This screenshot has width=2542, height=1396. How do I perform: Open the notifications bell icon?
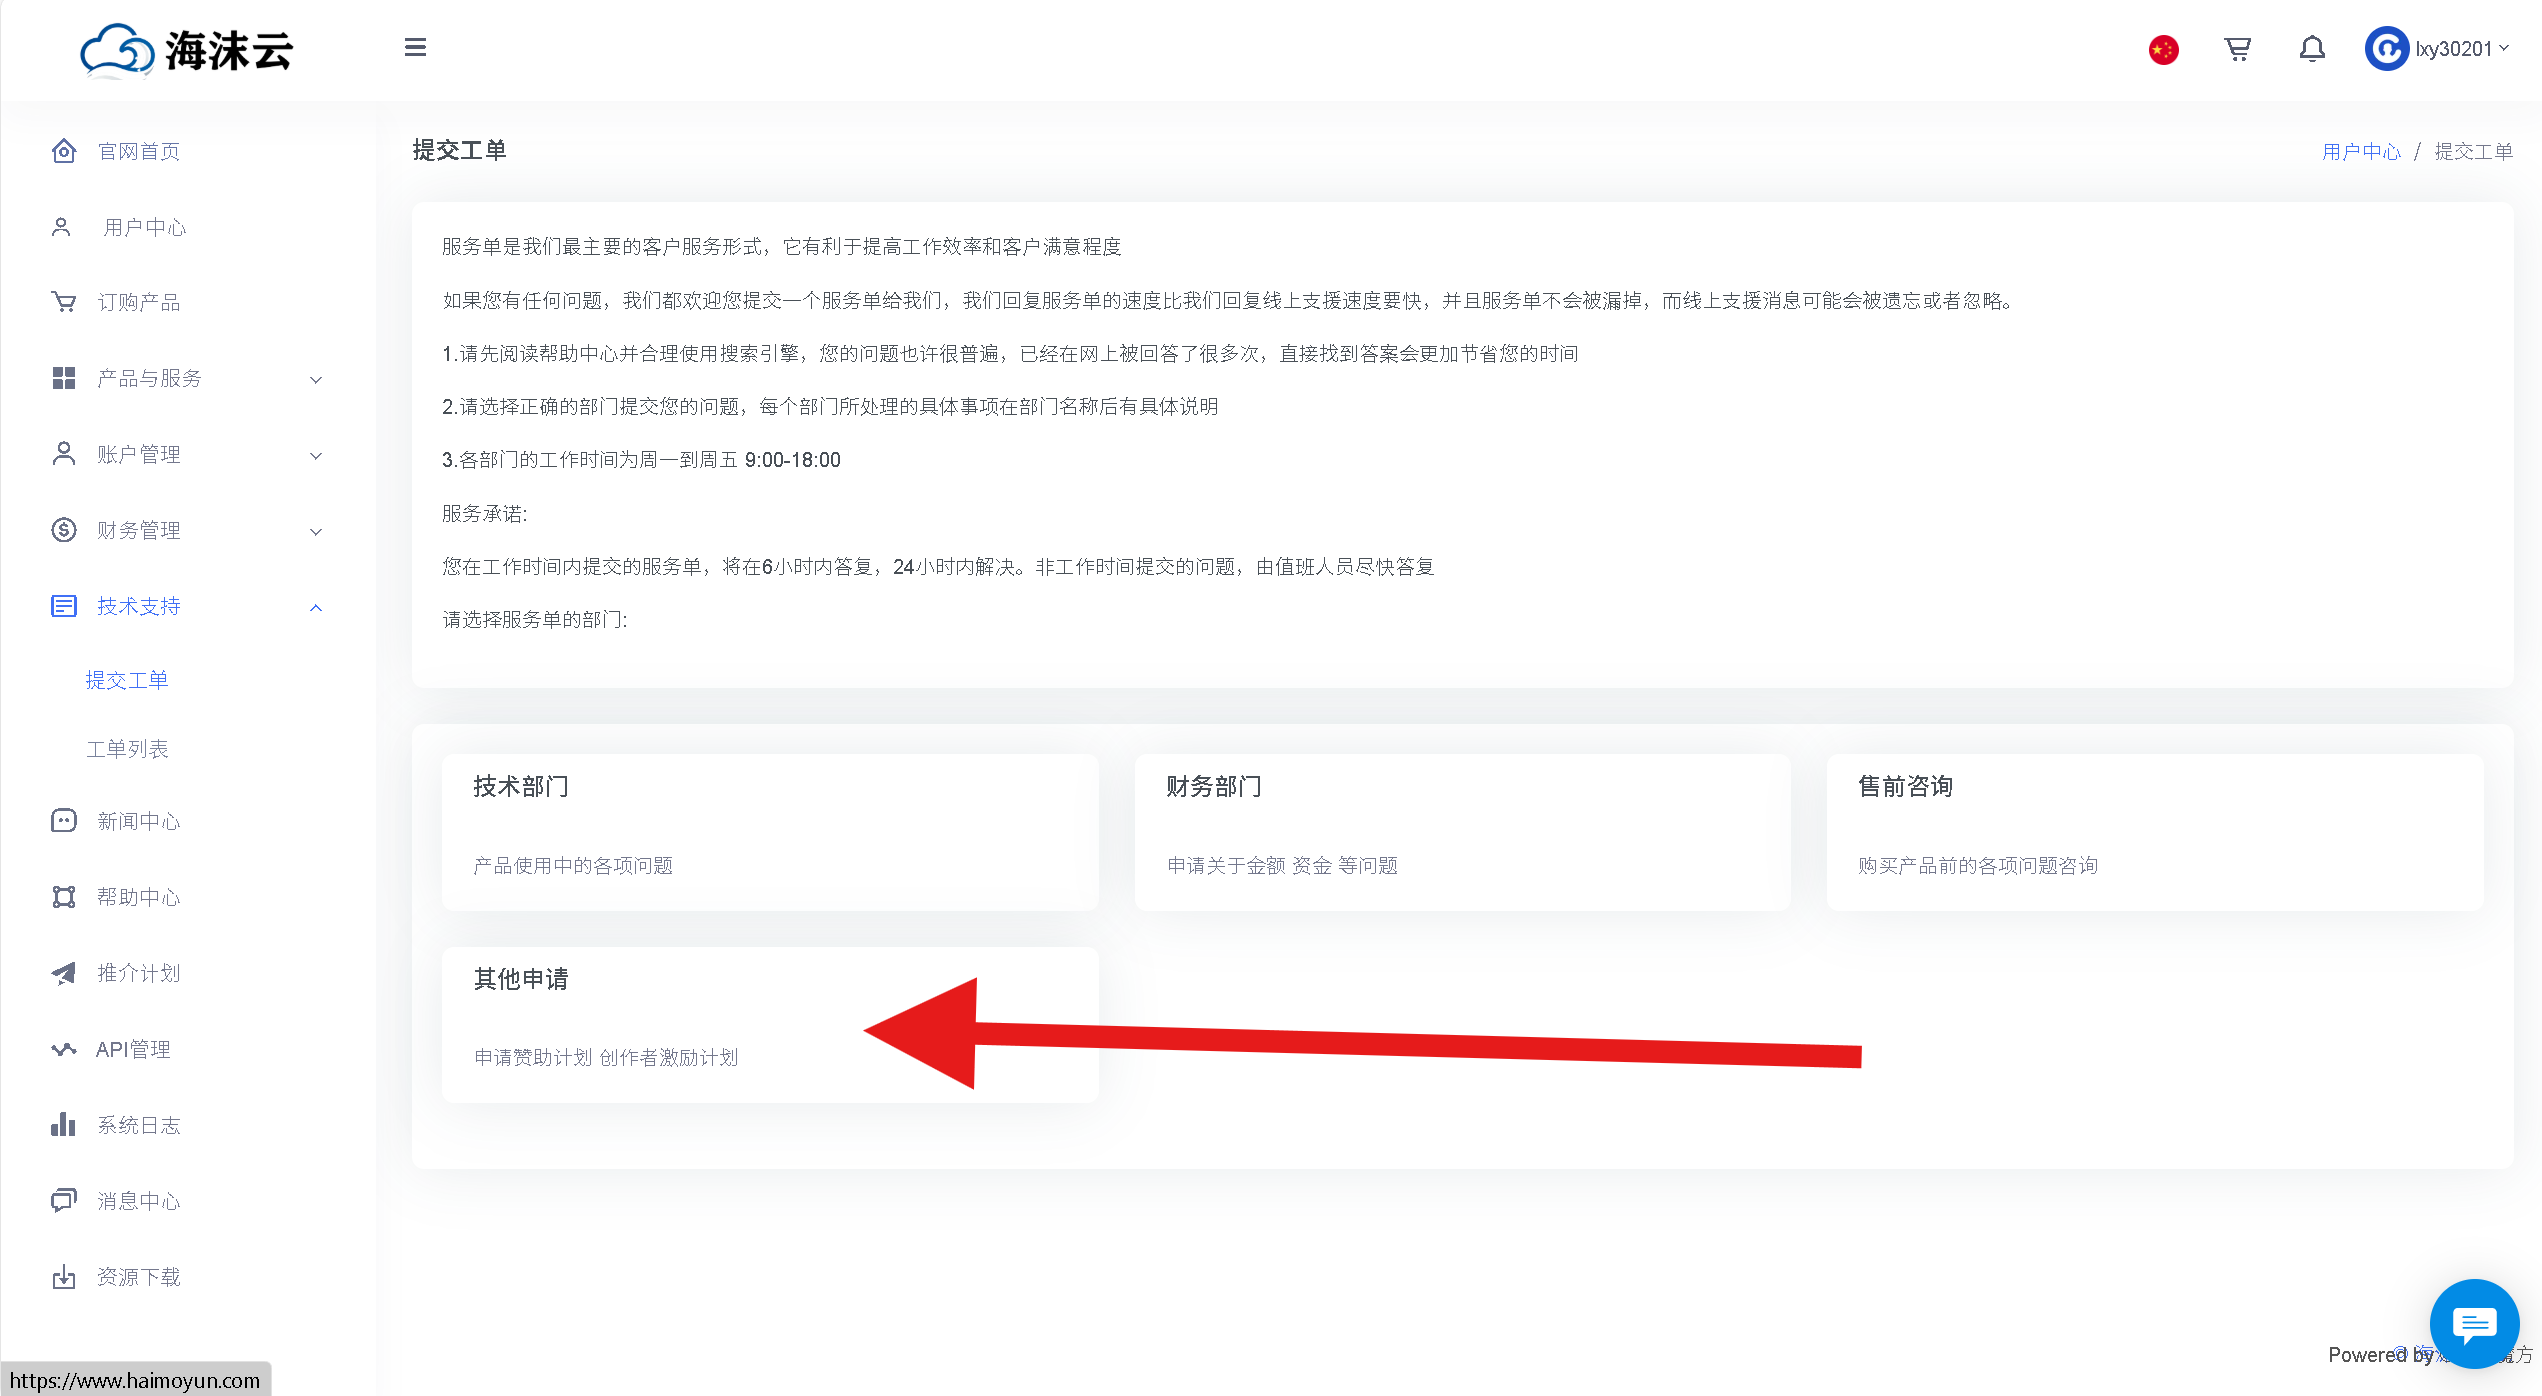coord(2311,49)
